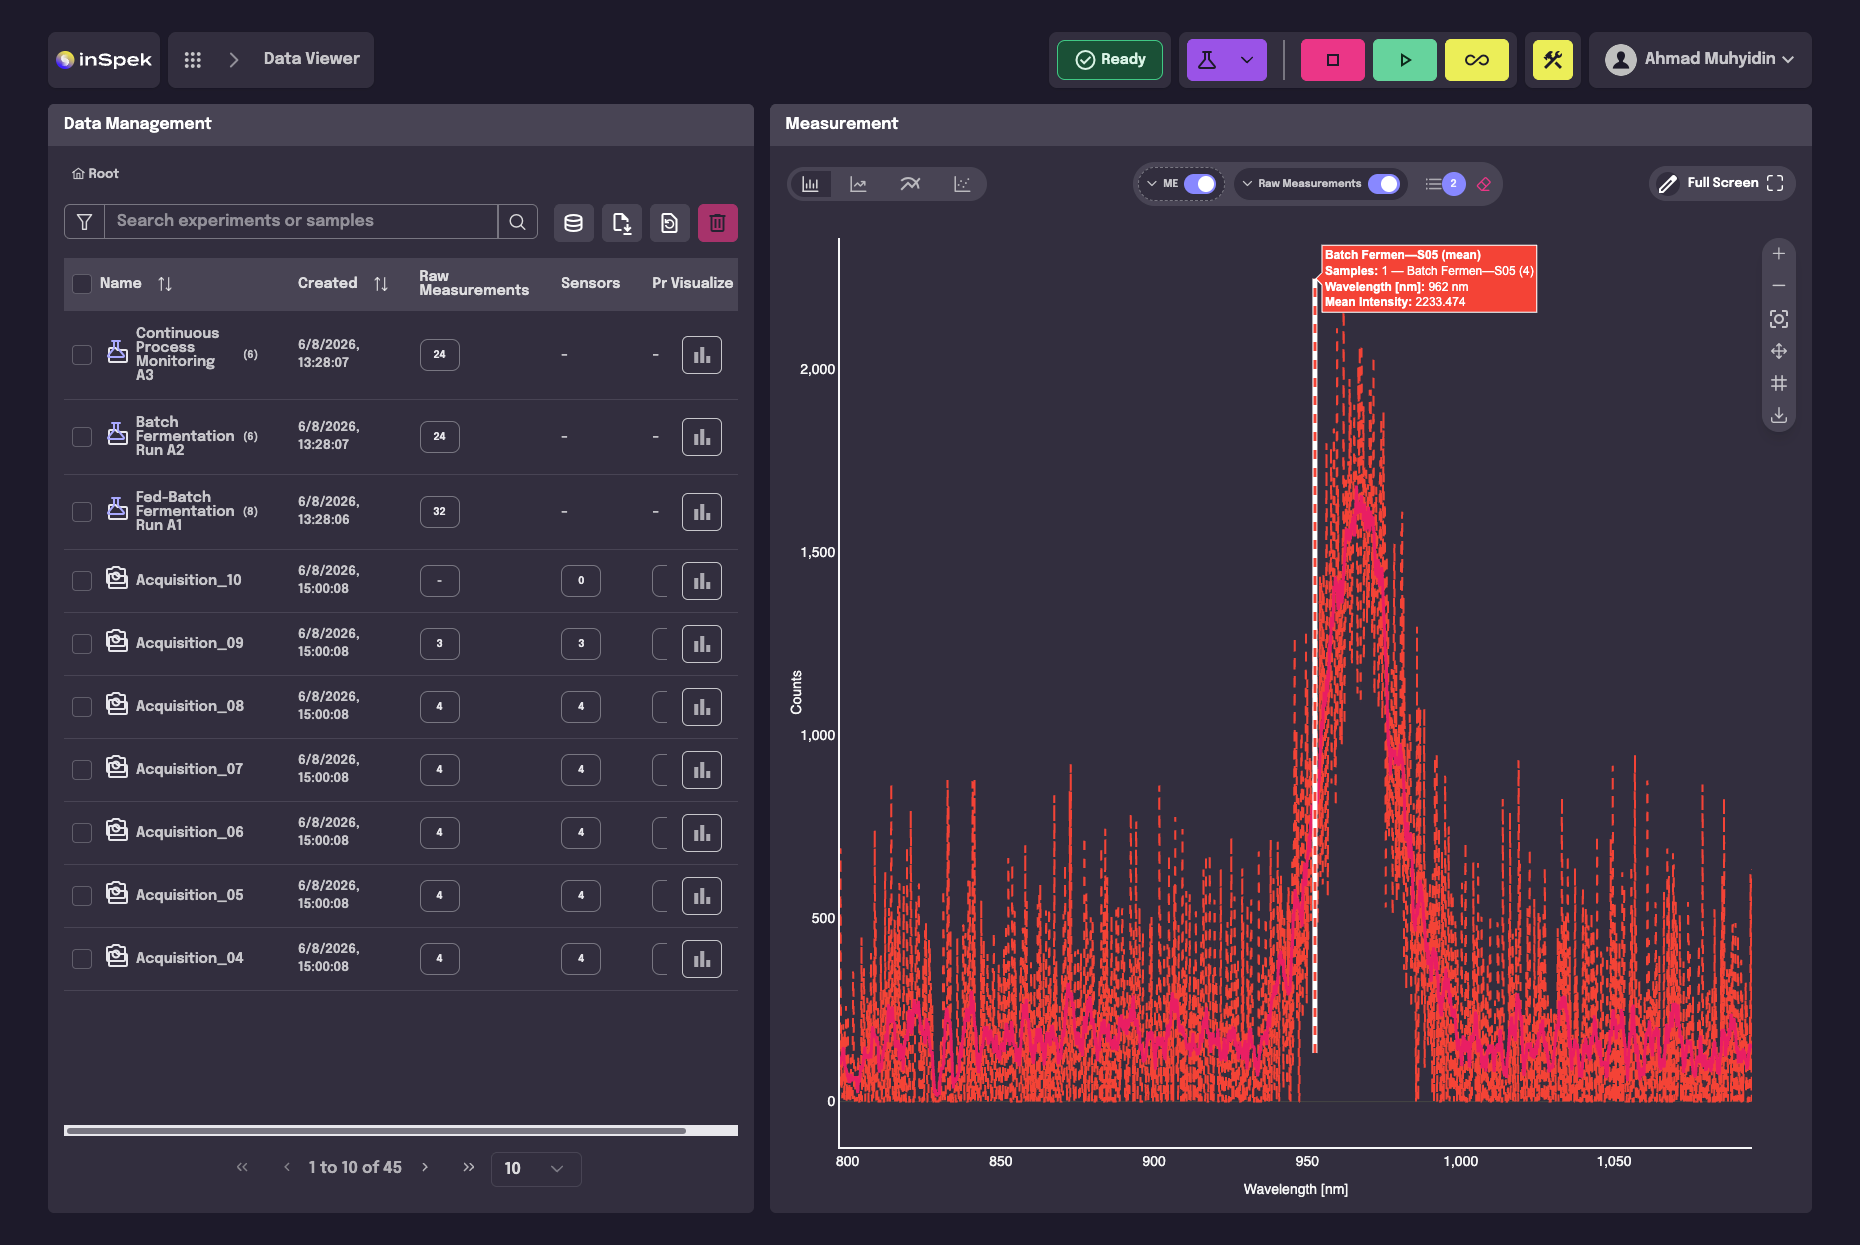Open the filter funnel icon
1860x1245 pixels.
pyautogui.click(x=84, y=222)
